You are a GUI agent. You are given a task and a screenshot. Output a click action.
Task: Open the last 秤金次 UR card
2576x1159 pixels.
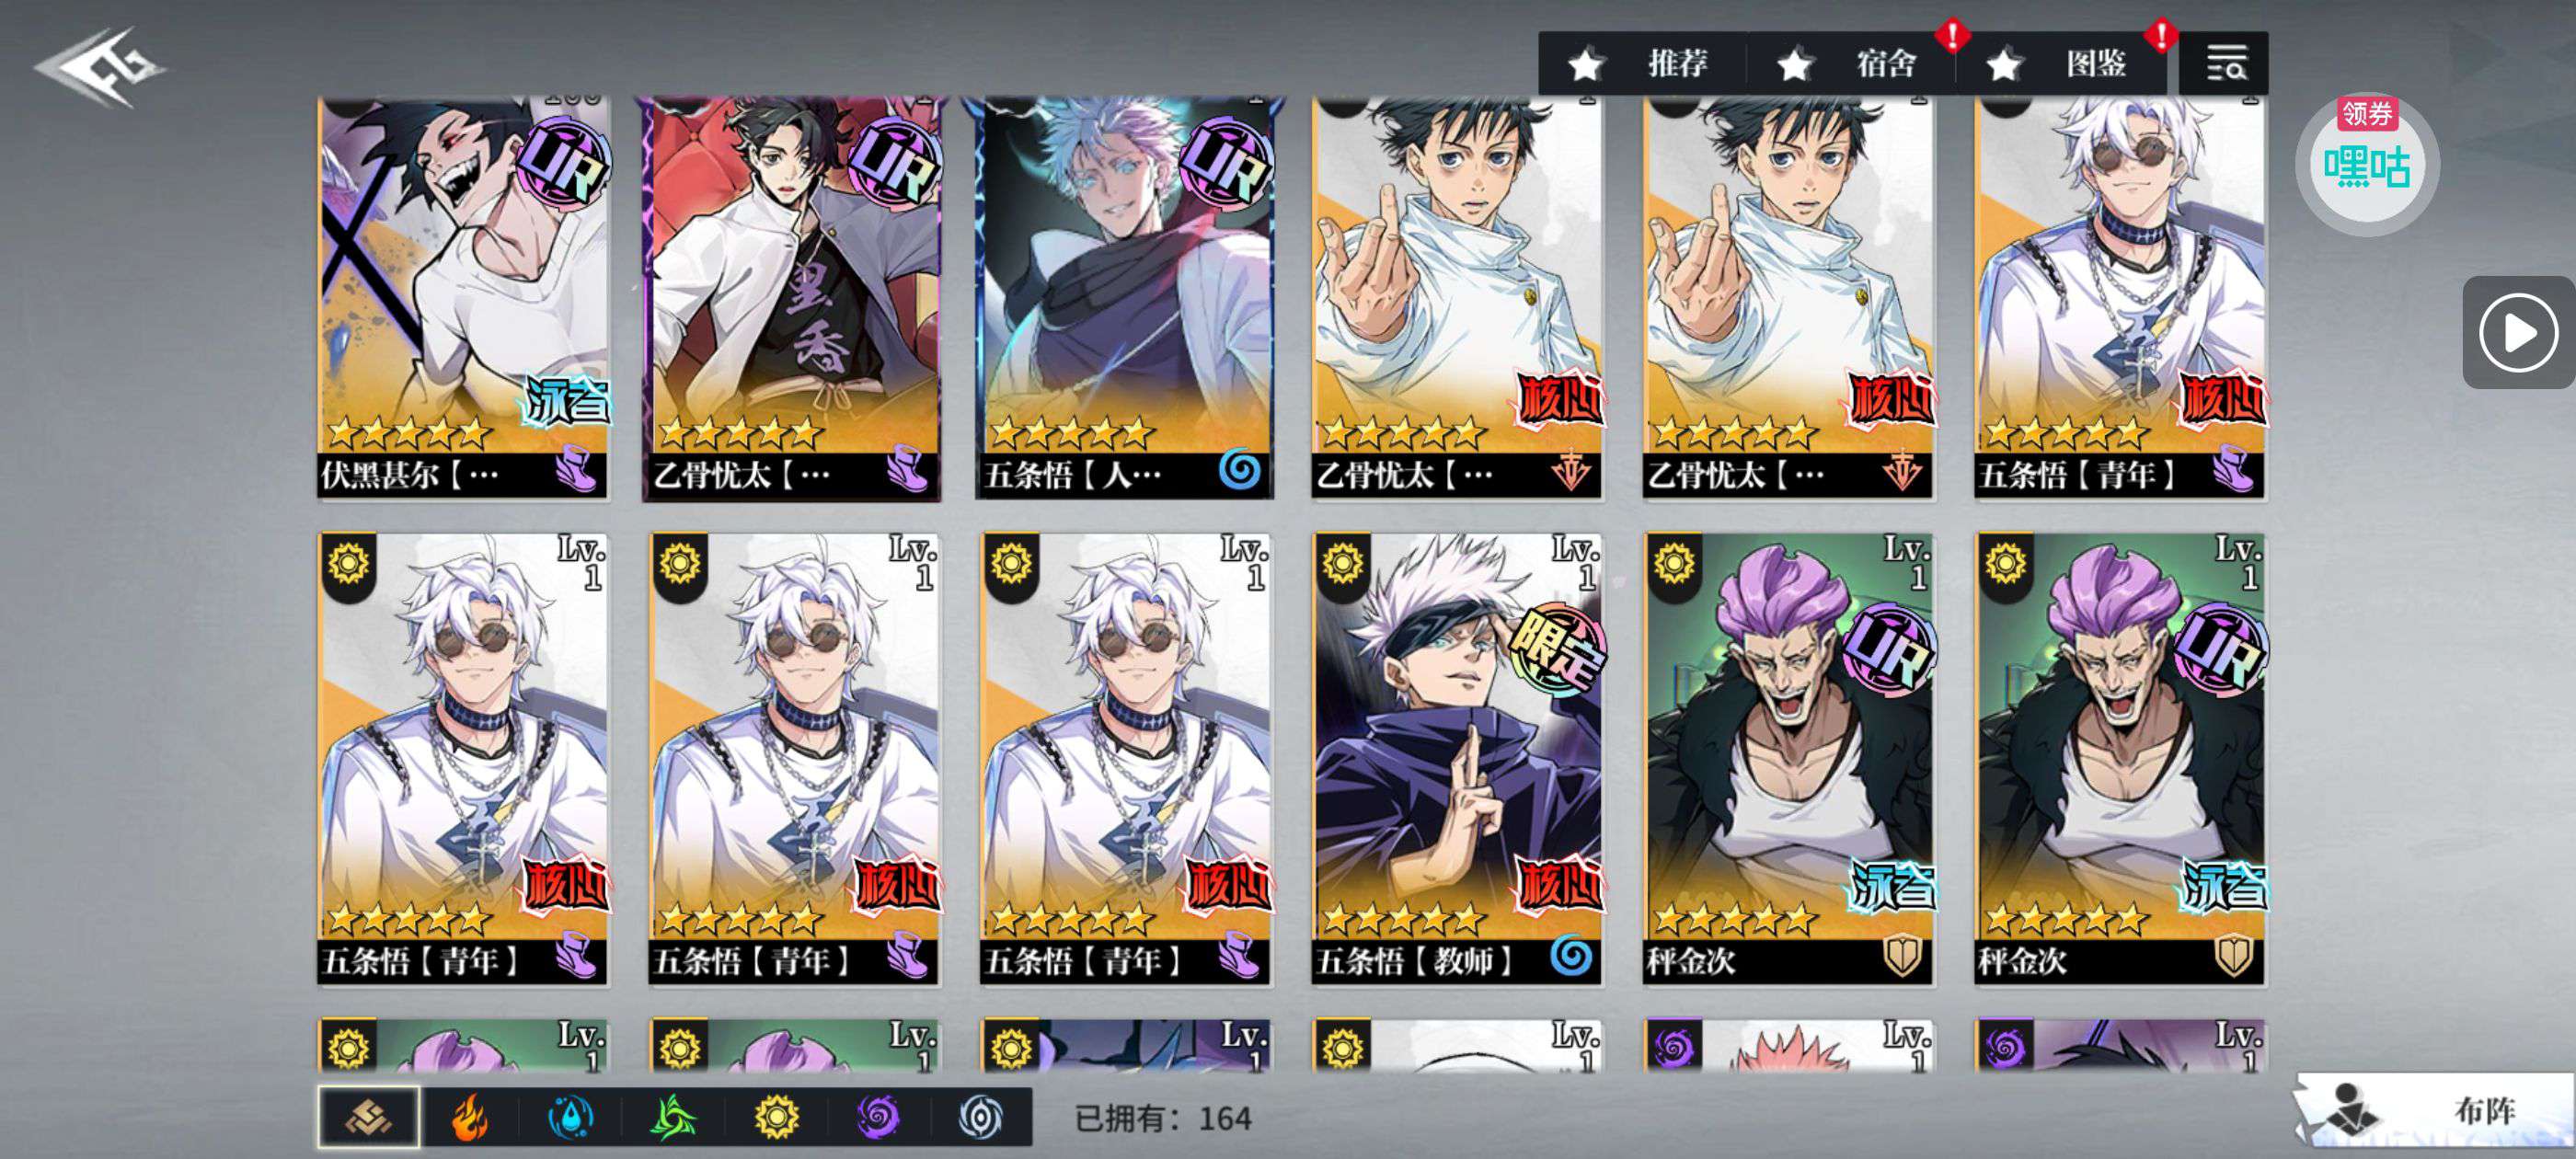(2120, 759)
